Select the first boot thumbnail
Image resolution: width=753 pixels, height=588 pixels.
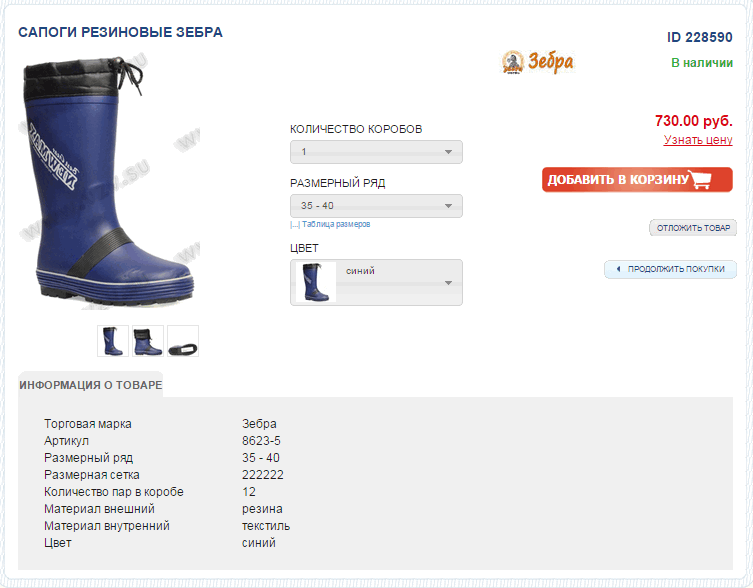113,341
